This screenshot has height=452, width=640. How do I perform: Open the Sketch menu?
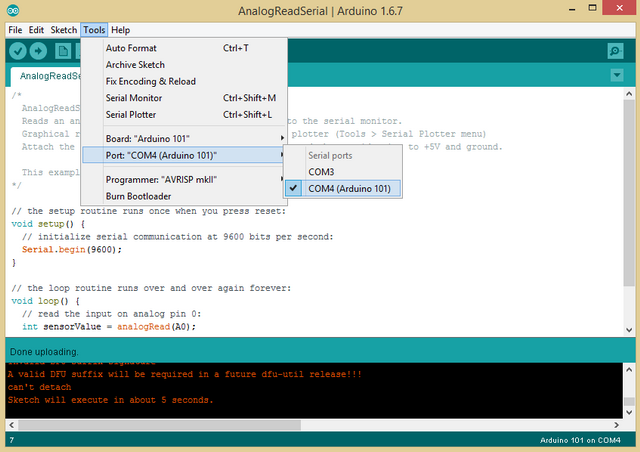click(64, 30)
